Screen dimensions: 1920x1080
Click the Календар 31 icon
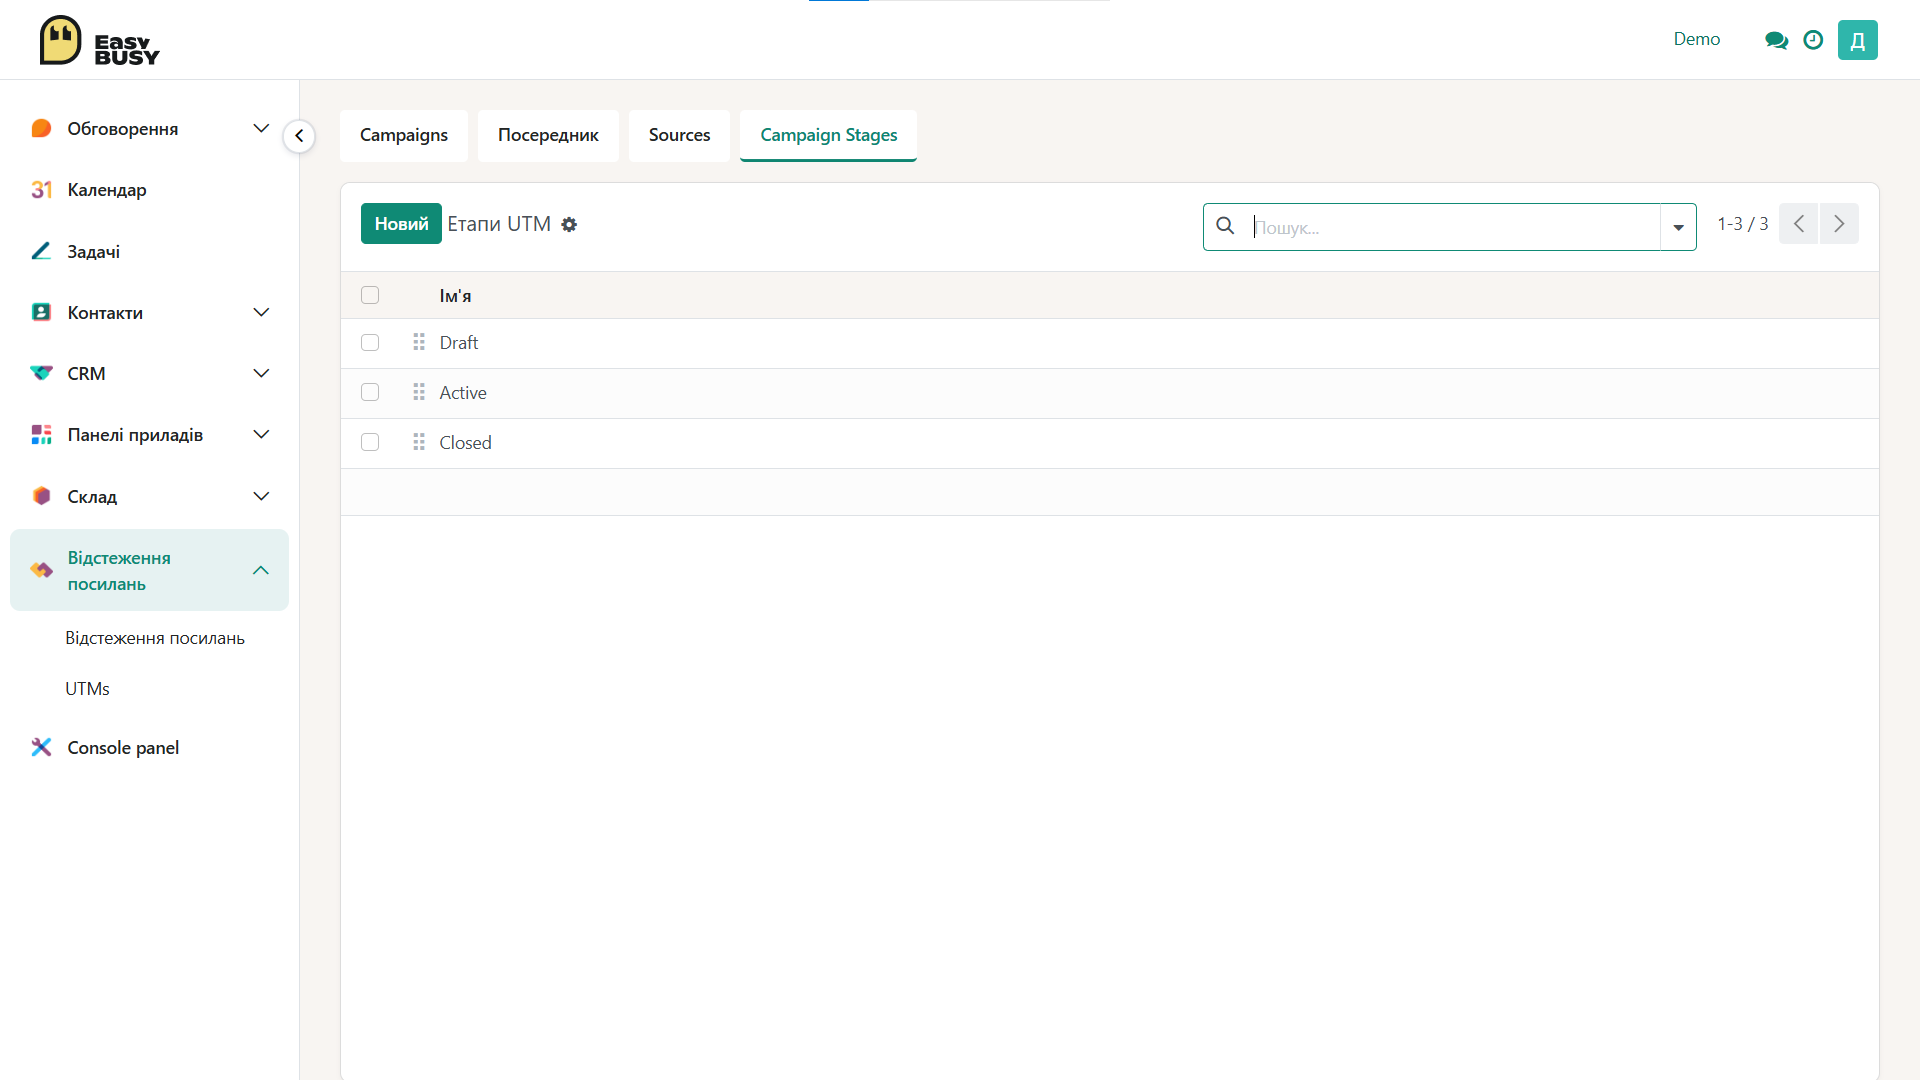click(x=41, y=190)
